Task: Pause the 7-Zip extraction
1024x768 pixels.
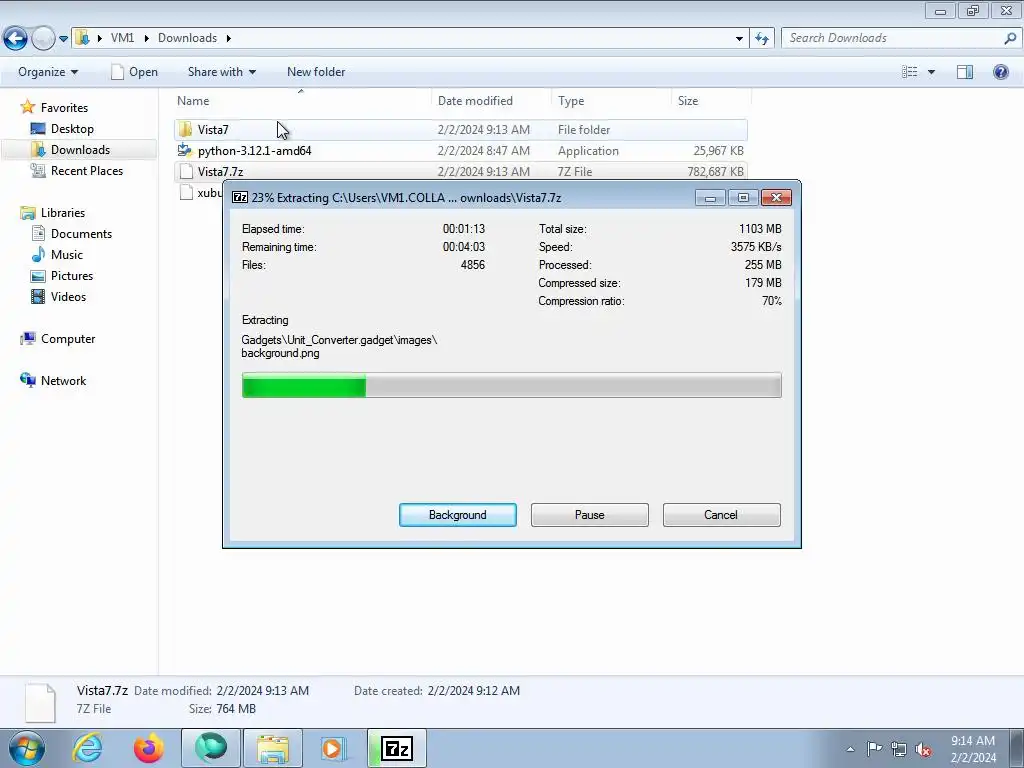Action: tap(590, 515)
